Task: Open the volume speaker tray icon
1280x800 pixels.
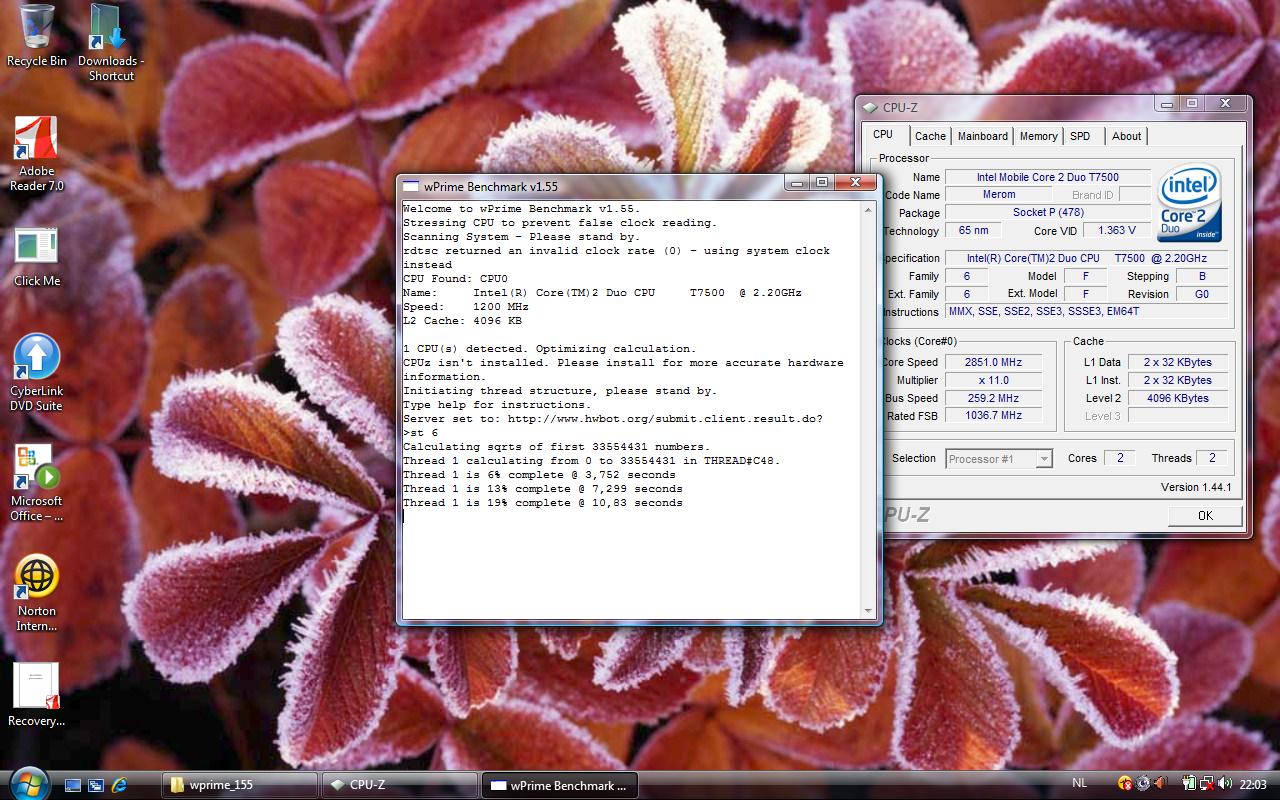Action: click(x=1225, y=784)
